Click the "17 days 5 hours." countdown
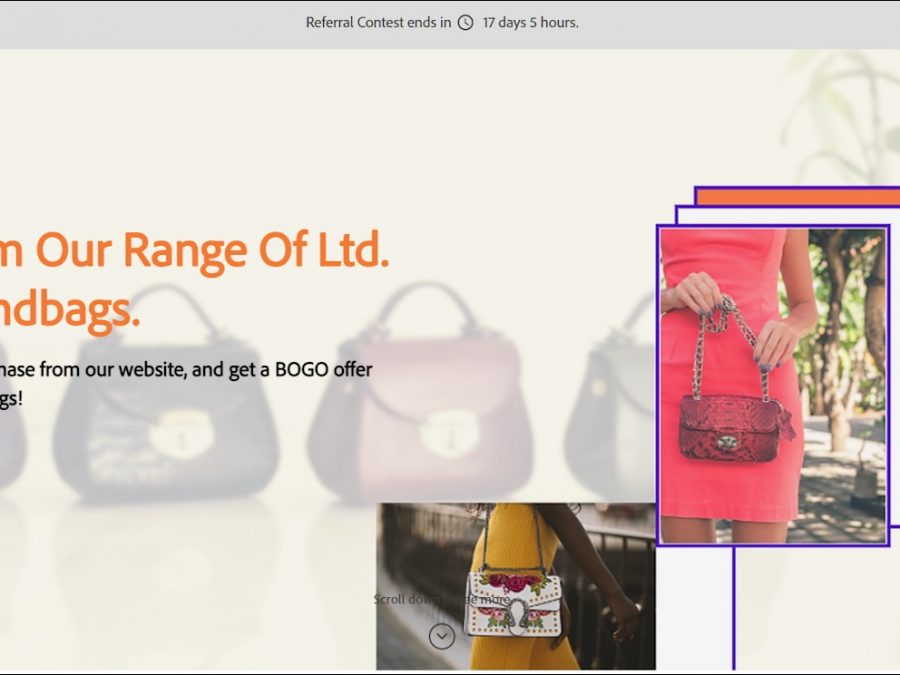The width and height of the screenshot is (900, 675). 530,23
